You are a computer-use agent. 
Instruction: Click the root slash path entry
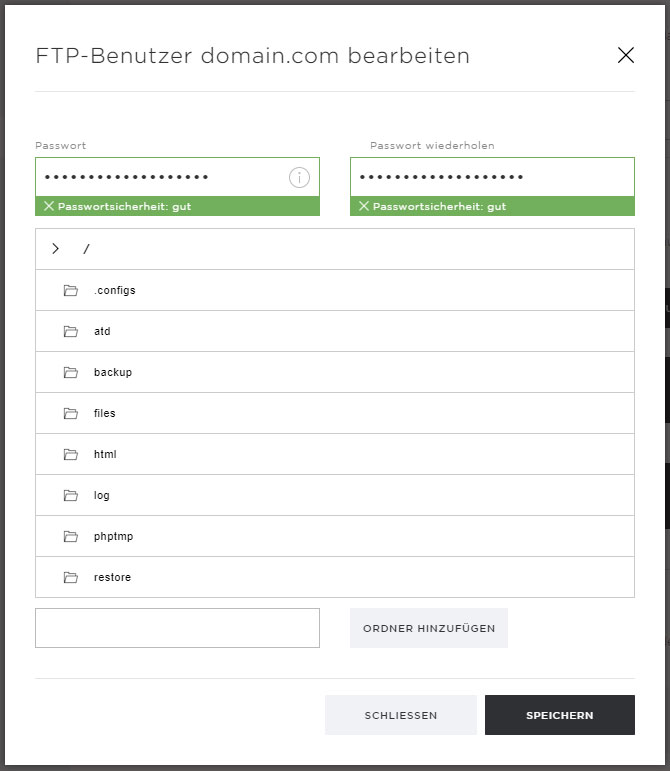click(x=87, y=249)
